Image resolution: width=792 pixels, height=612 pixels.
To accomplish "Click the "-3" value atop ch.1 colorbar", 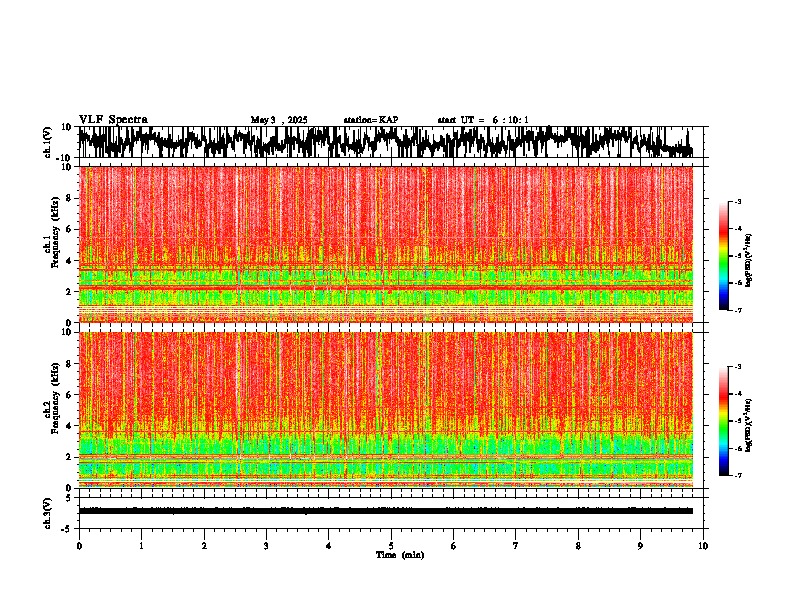I will coord(737,202).
